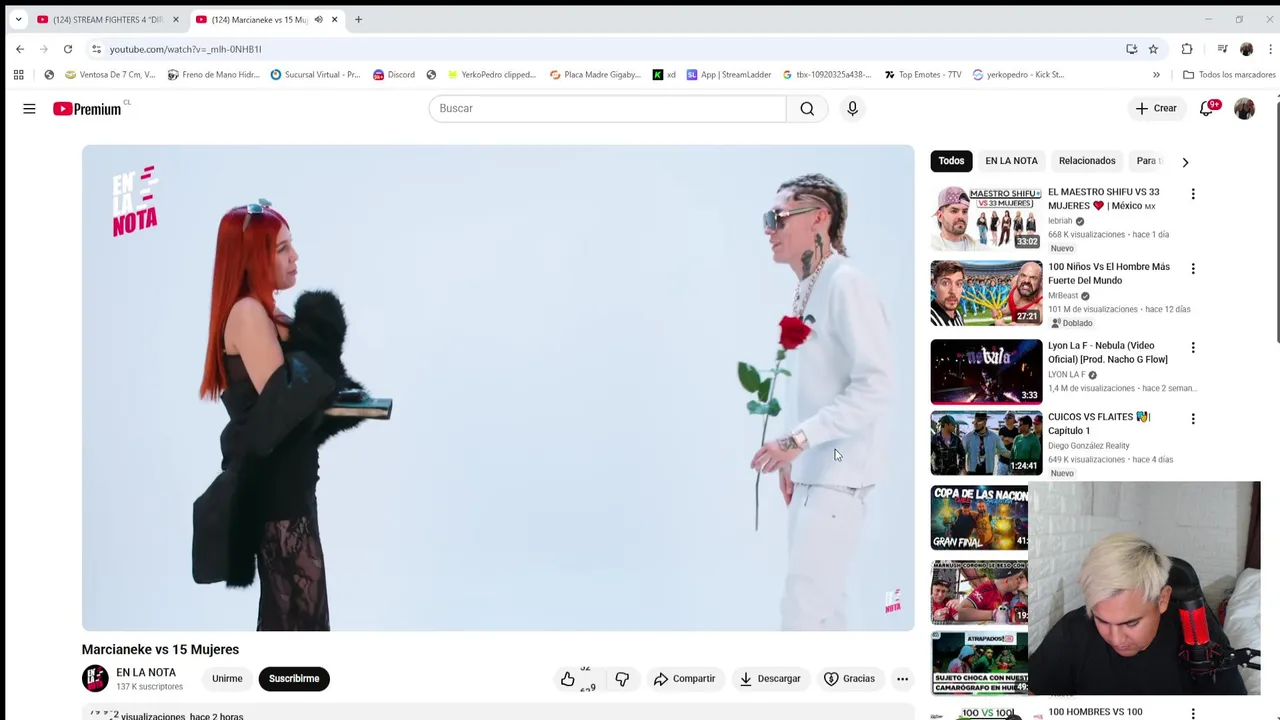
Task: Open the YouTube hamburger guide menu
Action: click(29, 108)
